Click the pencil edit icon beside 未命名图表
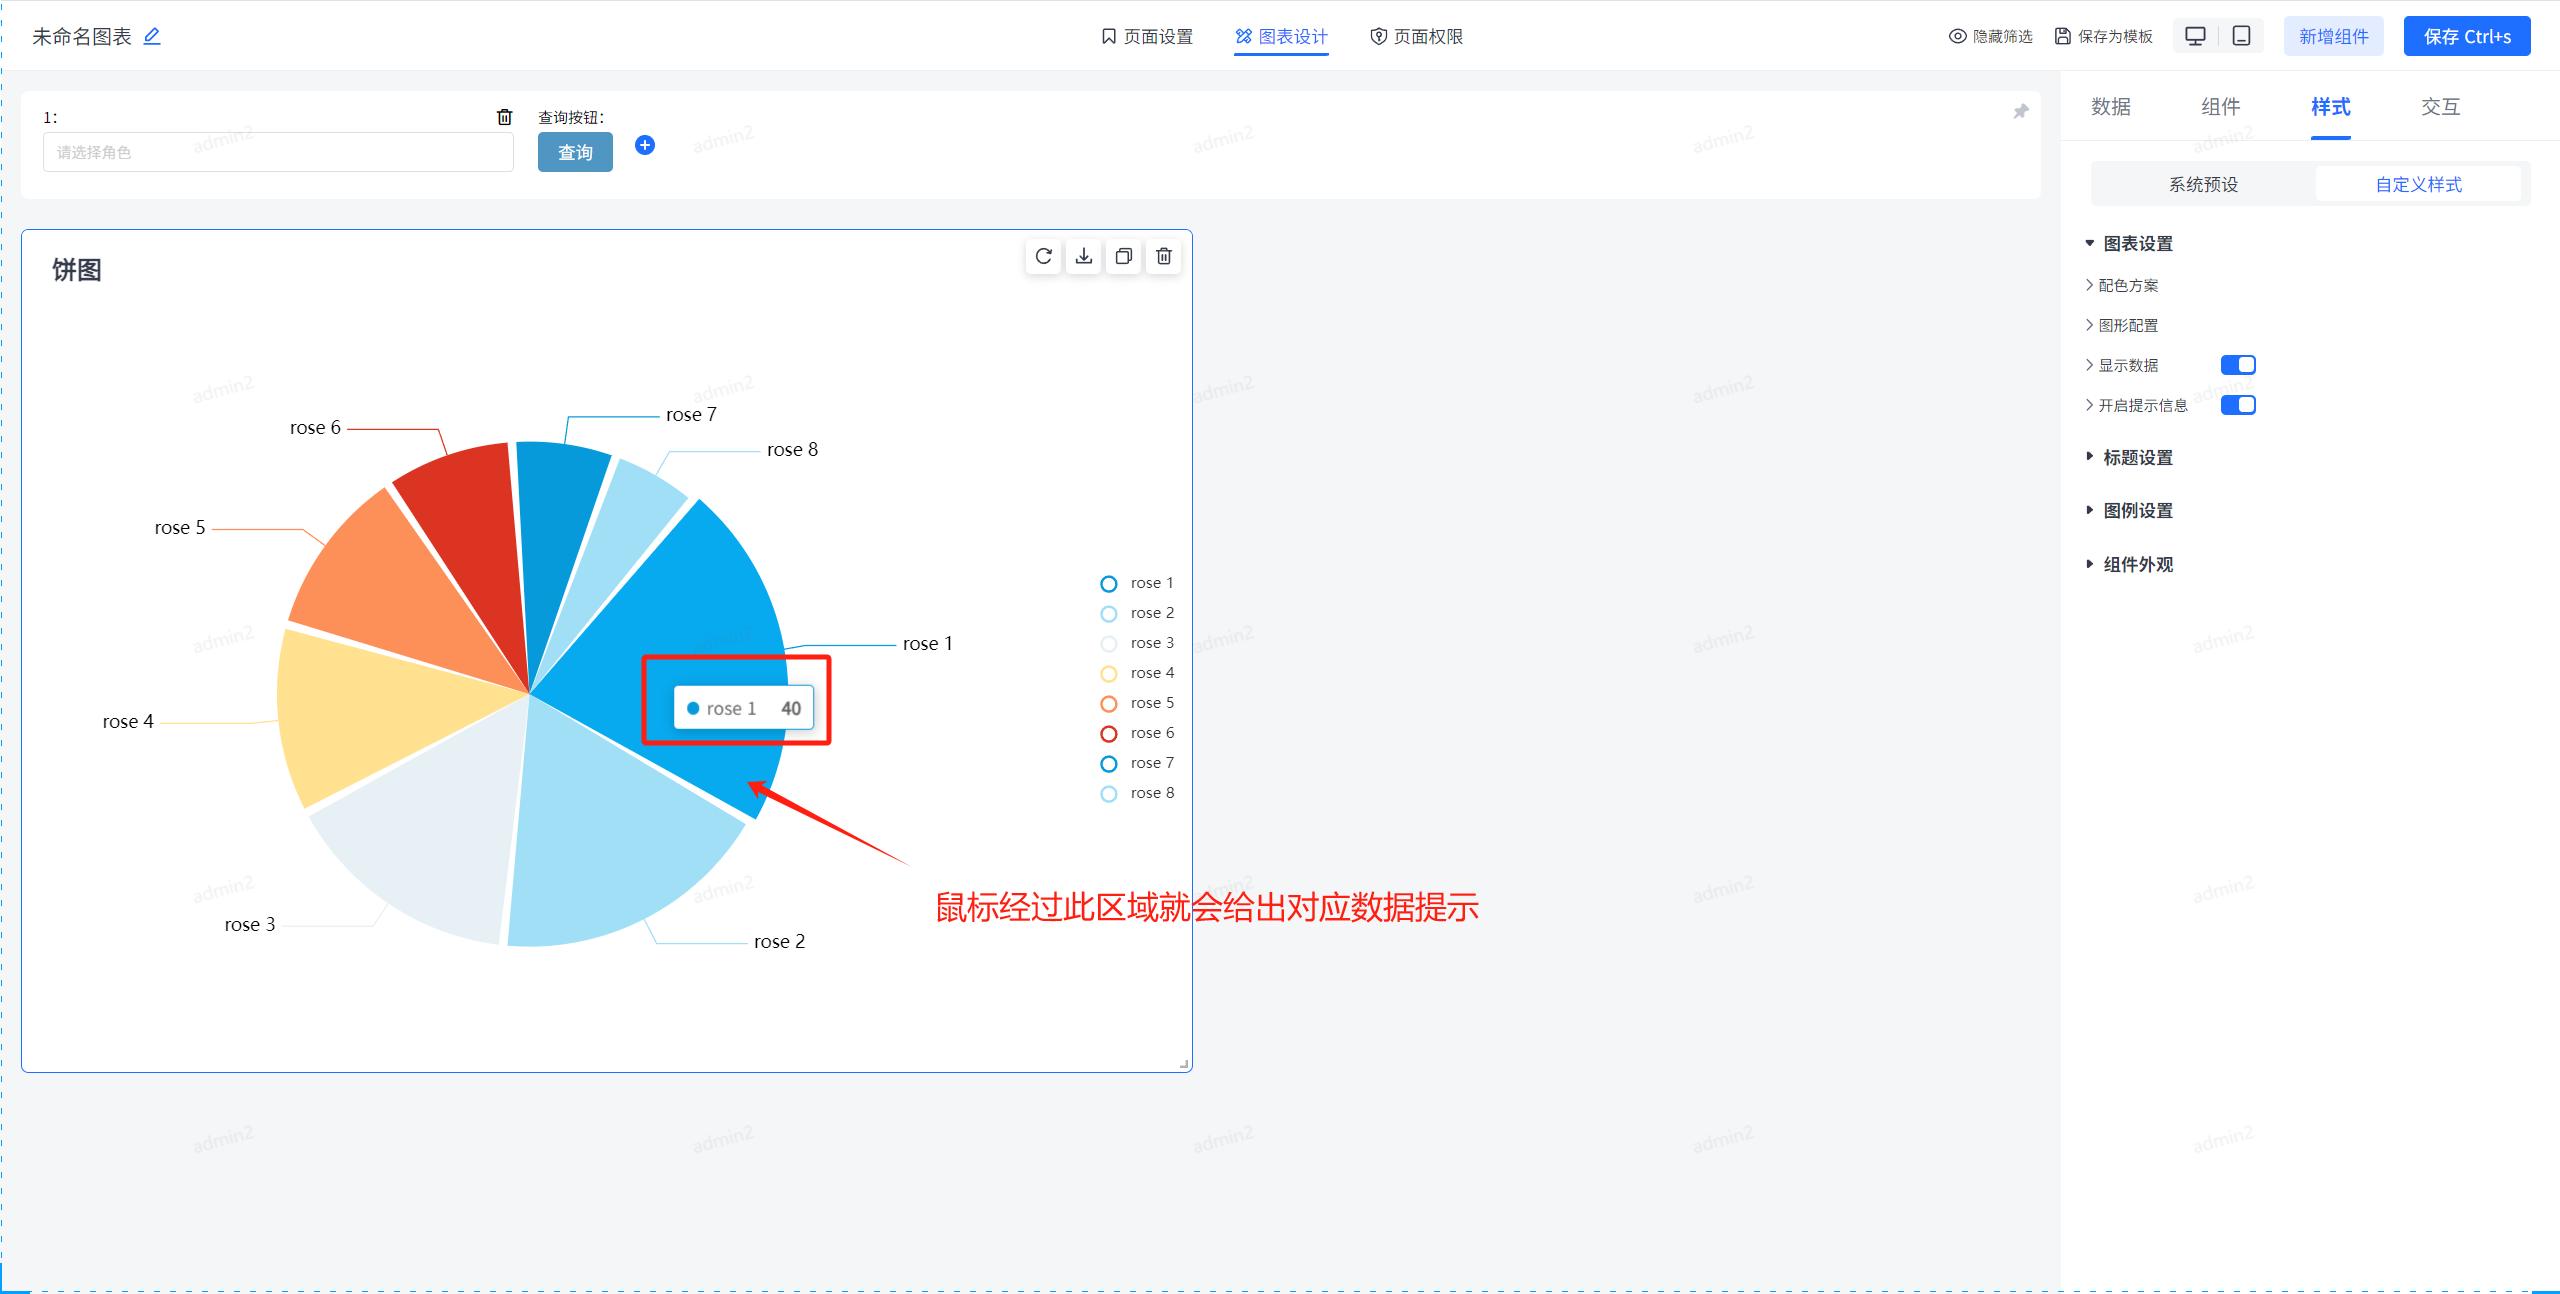 [152, 36]
